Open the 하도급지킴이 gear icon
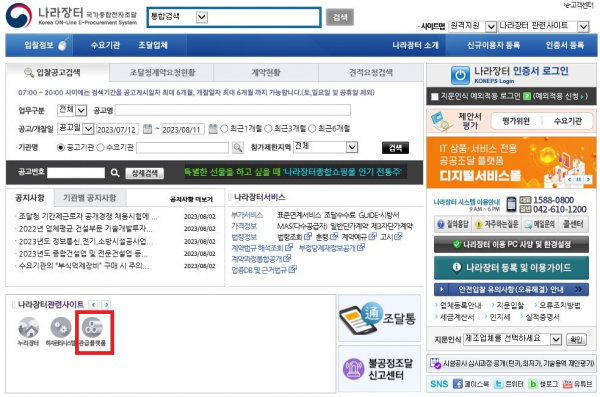The image size is (600, 397). (x=61, y=328)
